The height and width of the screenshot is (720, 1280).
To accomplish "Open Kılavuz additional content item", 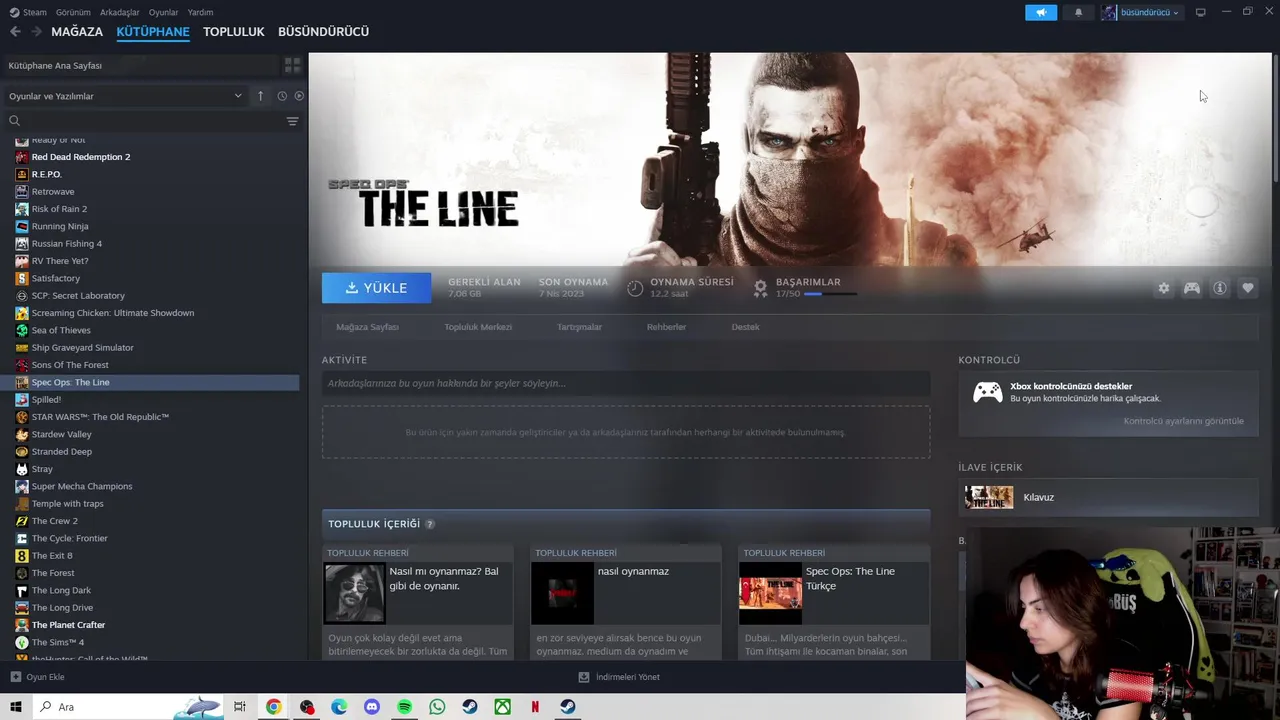I will tap(1108, 497).
